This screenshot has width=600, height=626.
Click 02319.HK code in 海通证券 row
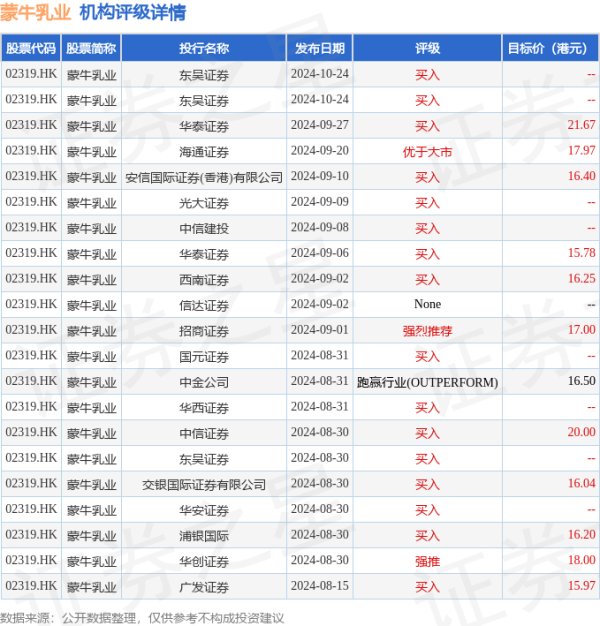click(x=31, y=151)
